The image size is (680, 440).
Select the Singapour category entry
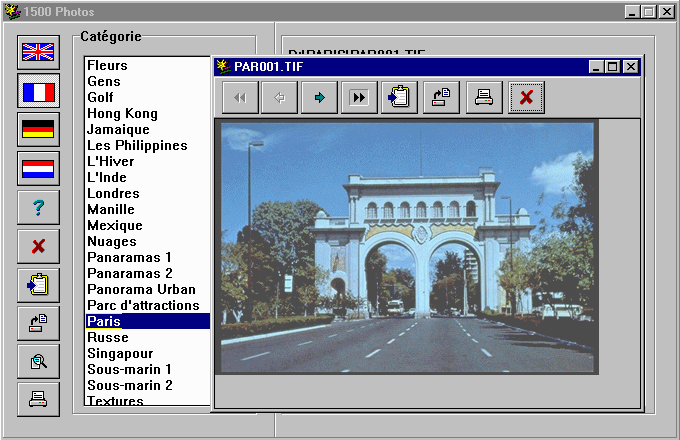coord(120,353)
